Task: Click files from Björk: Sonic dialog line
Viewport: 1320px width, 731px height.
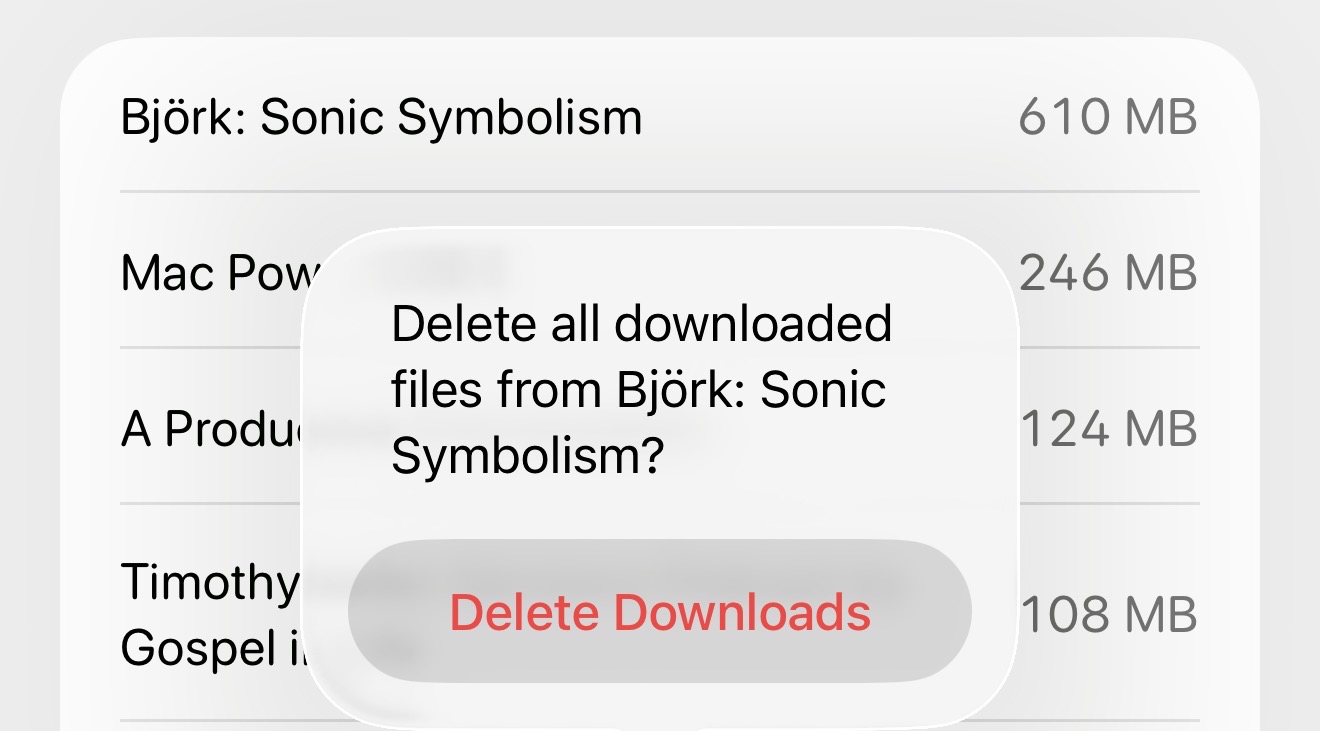Action: 638,390
